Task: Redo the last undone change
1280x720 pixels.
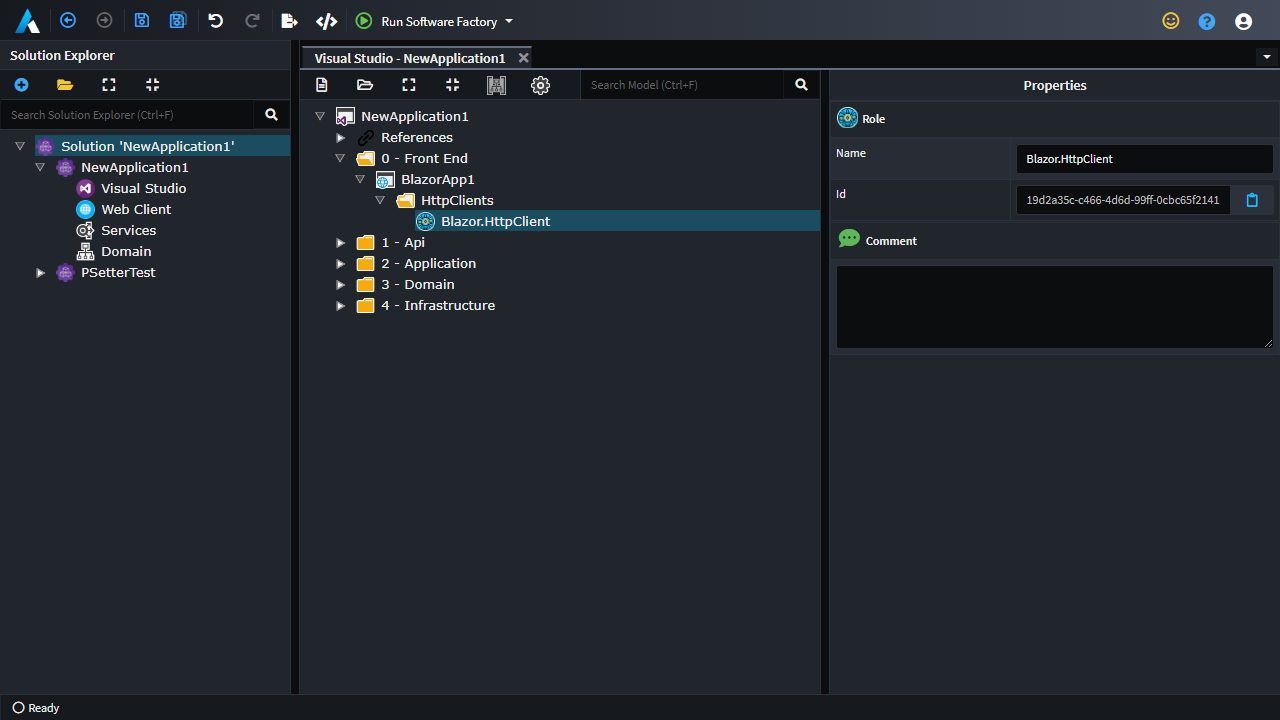Action: (252, 20)
